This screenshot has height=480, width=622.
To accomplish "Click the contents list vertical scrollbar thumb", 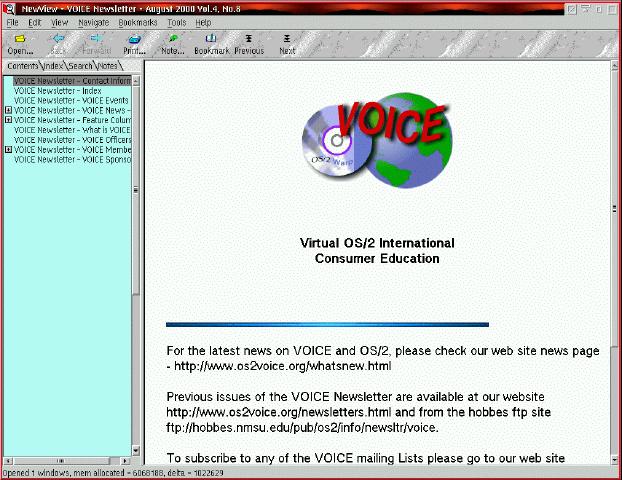I will pos(136,190).
